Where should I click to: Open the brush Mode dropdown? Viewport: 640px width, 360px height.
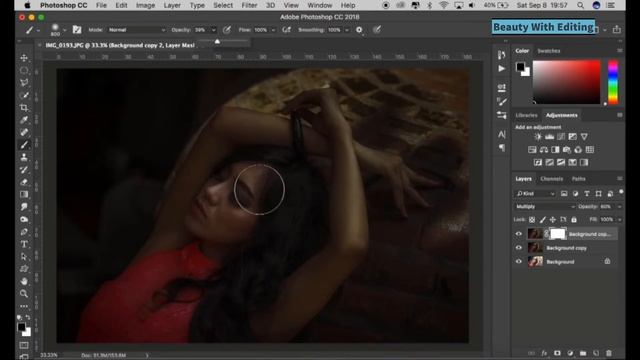click(x=137, y=30)
